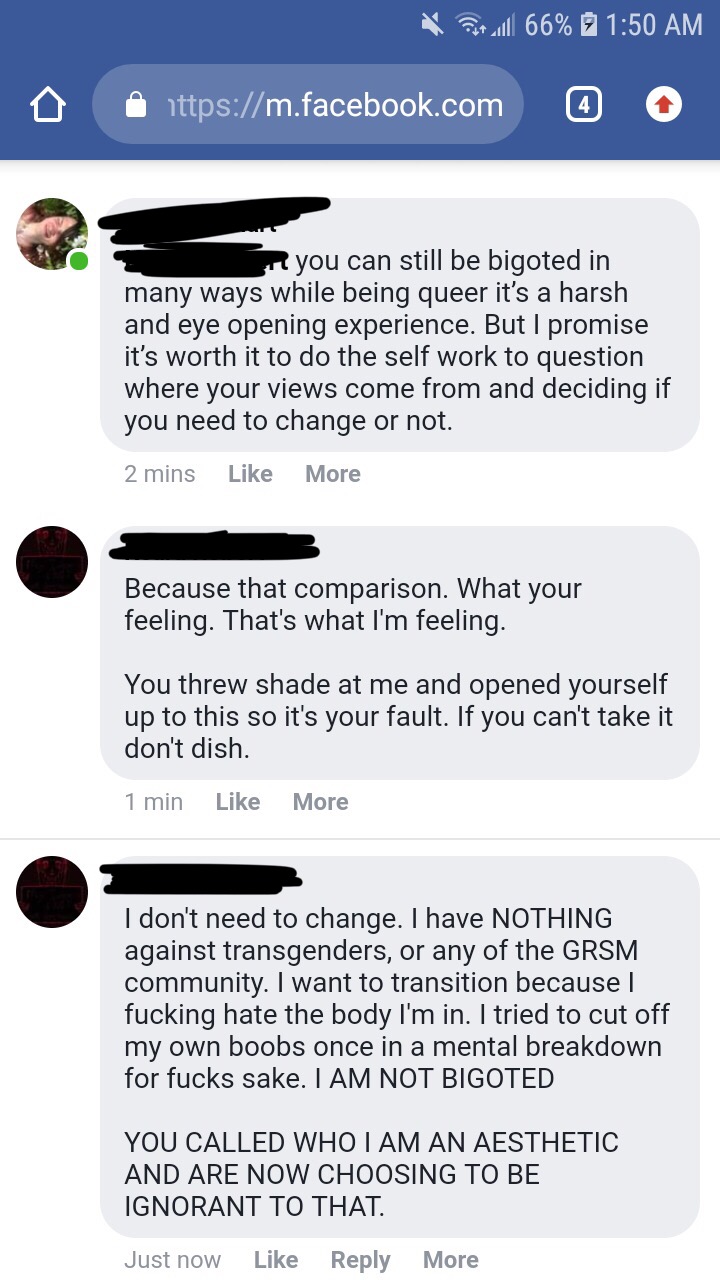
Task: Open More options on the Just now comment
Action: (451, 1260)
